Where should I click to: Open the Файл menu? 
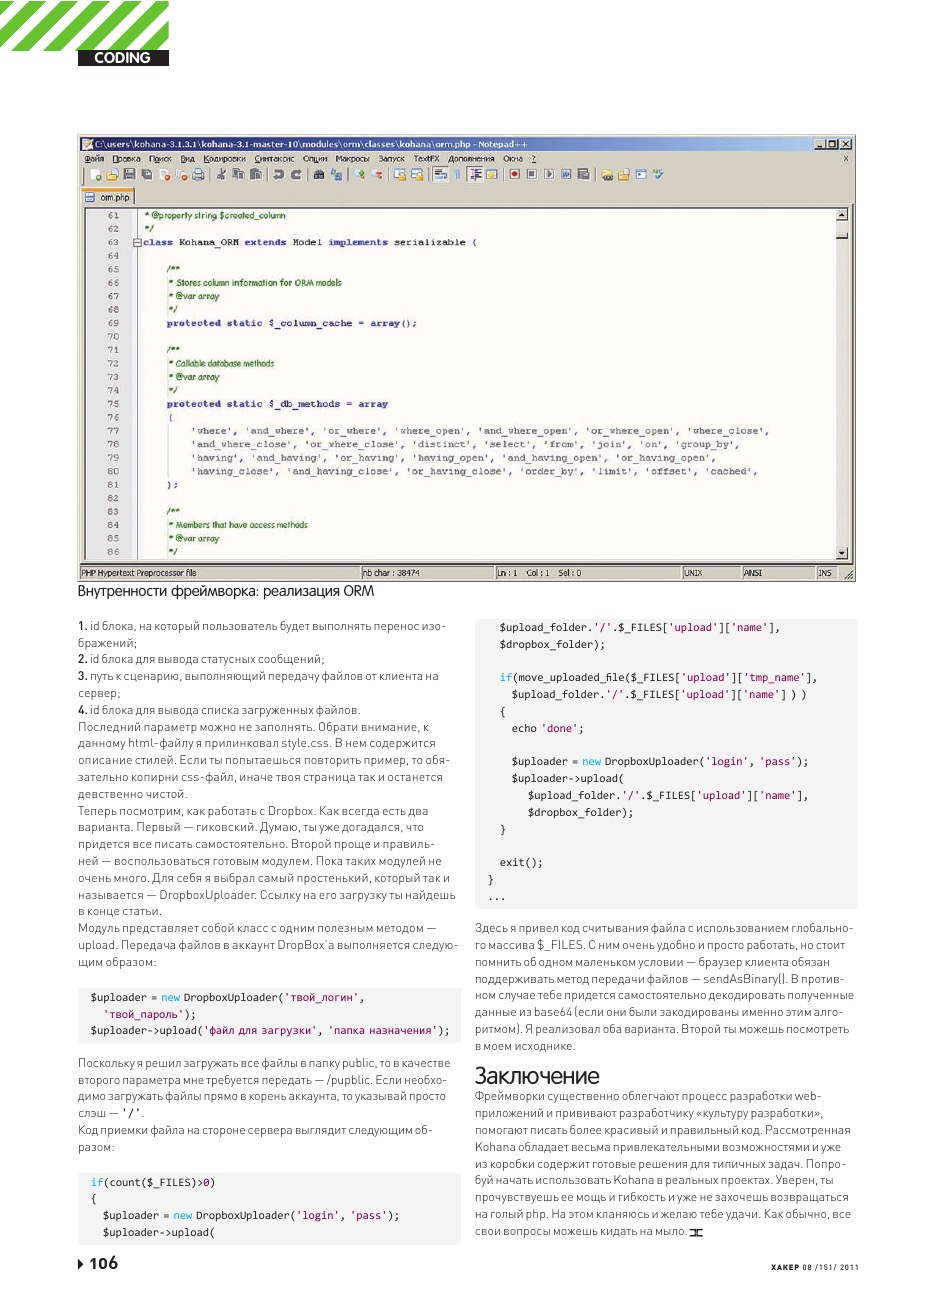point(94,159)
